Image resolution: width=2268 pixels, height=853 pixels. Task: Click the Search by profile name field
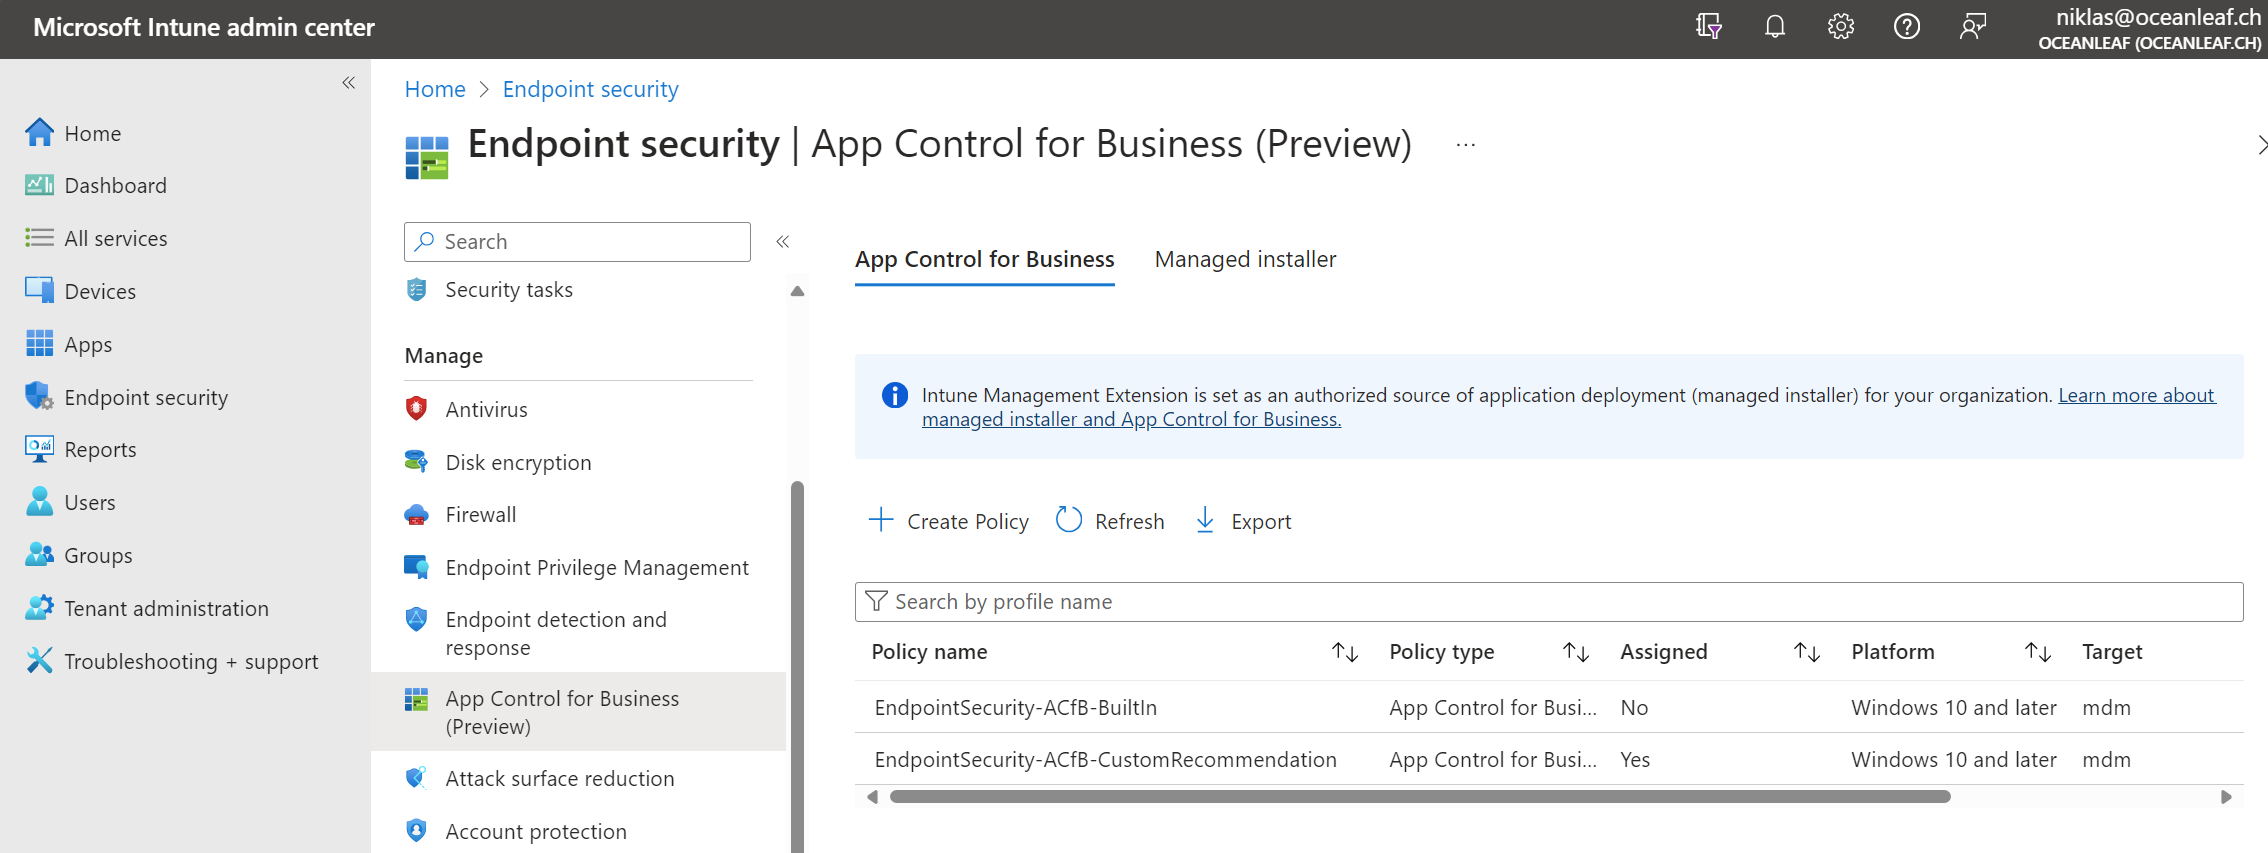click(x=1549, y=602)
